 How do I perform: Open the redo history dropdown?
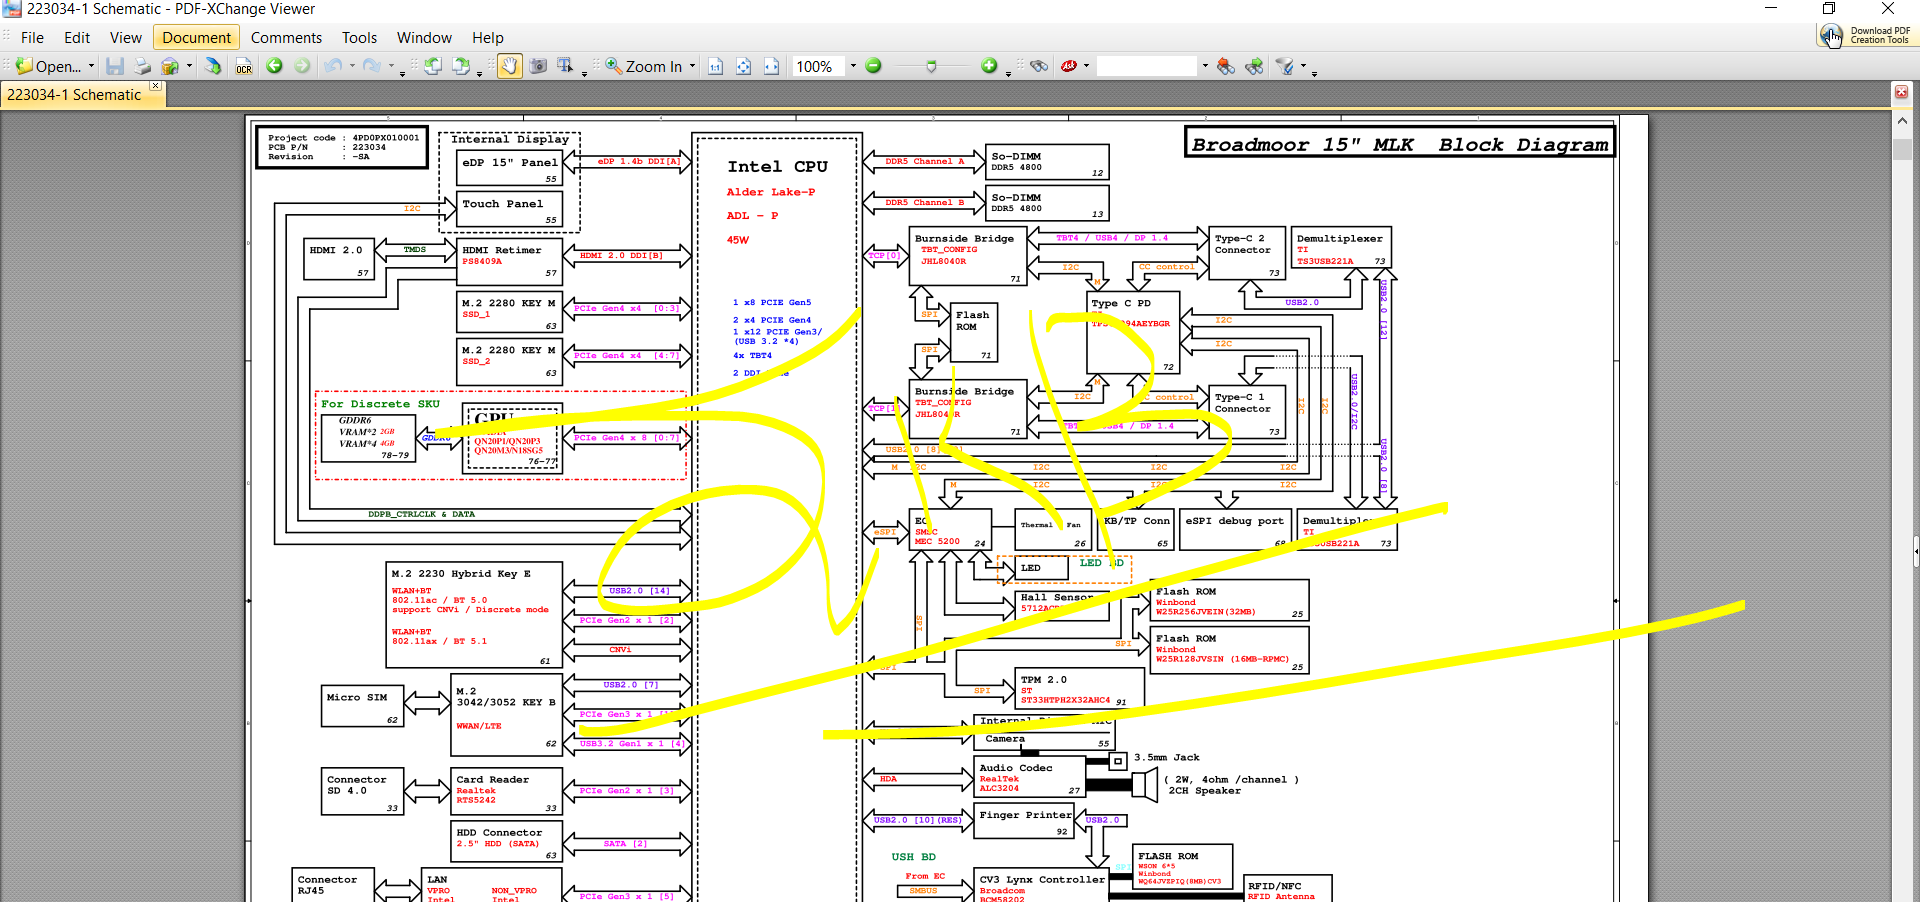390,66
